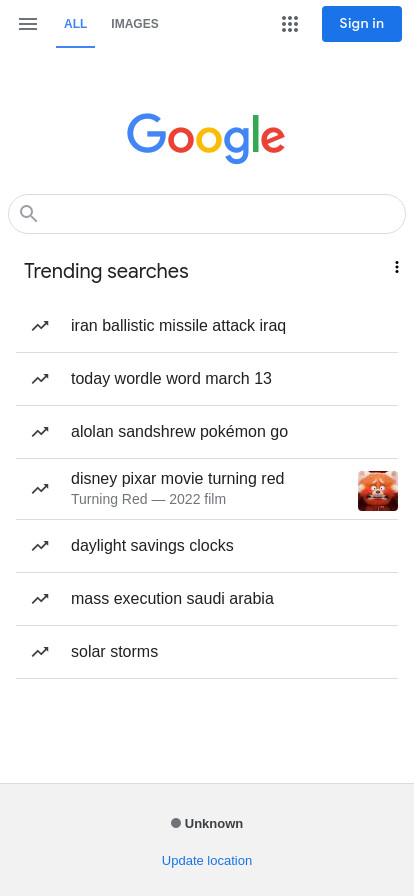This screenshot has height=896, width=414.
Task: Click trending arrow beside alolan sandshrew
Action: [x=40, y=432]
